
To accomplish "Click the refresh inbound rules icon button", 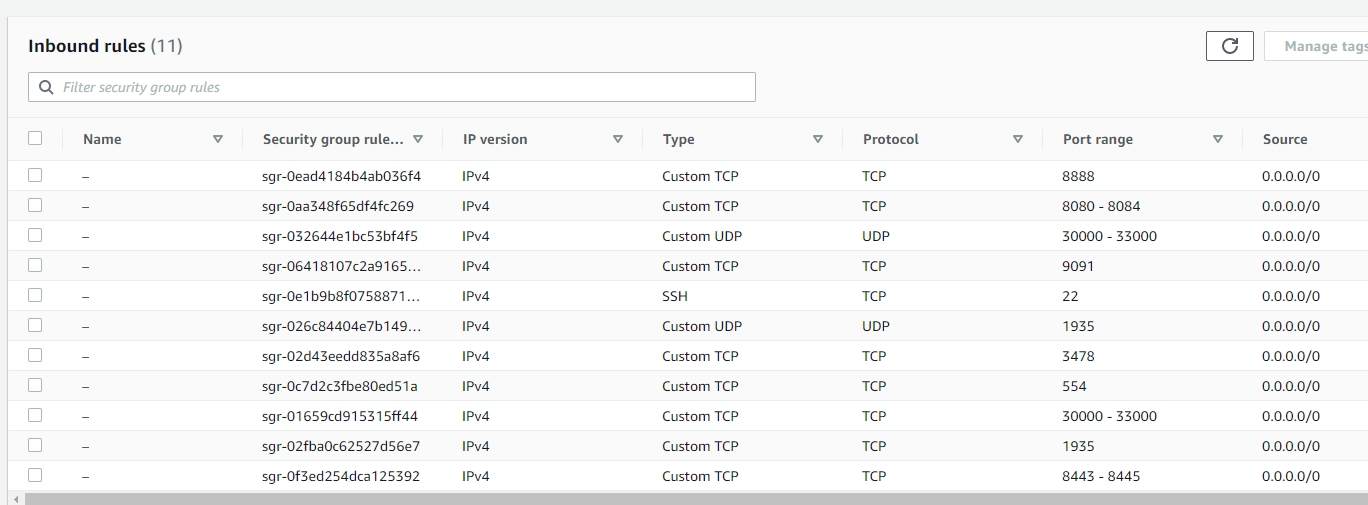I will (x=1230, y=46).
